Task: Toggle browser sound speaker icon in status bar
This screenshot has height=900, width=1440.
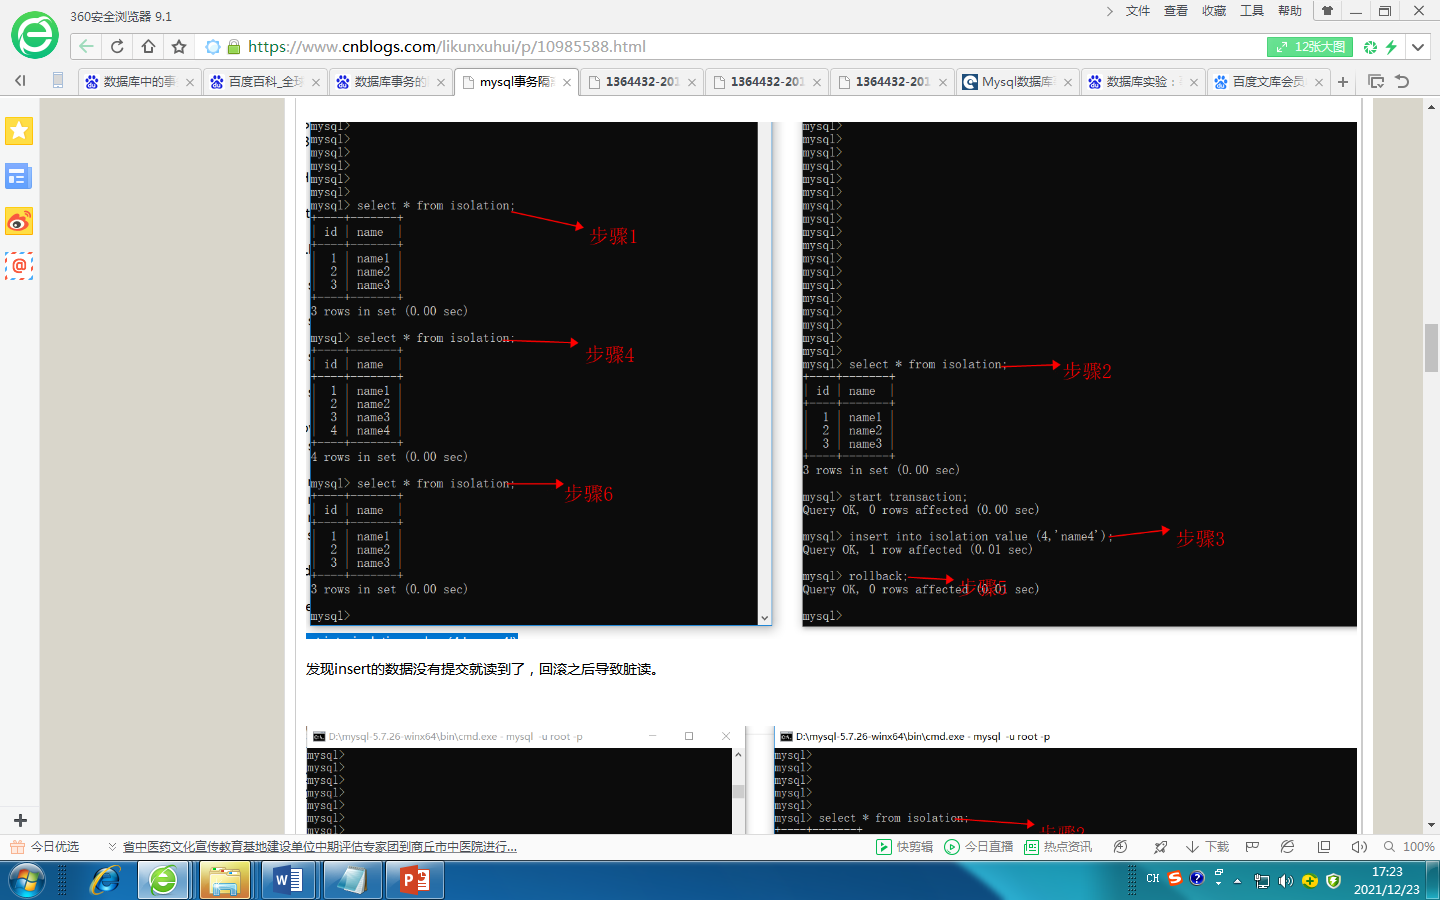Action: (1358, 847)
